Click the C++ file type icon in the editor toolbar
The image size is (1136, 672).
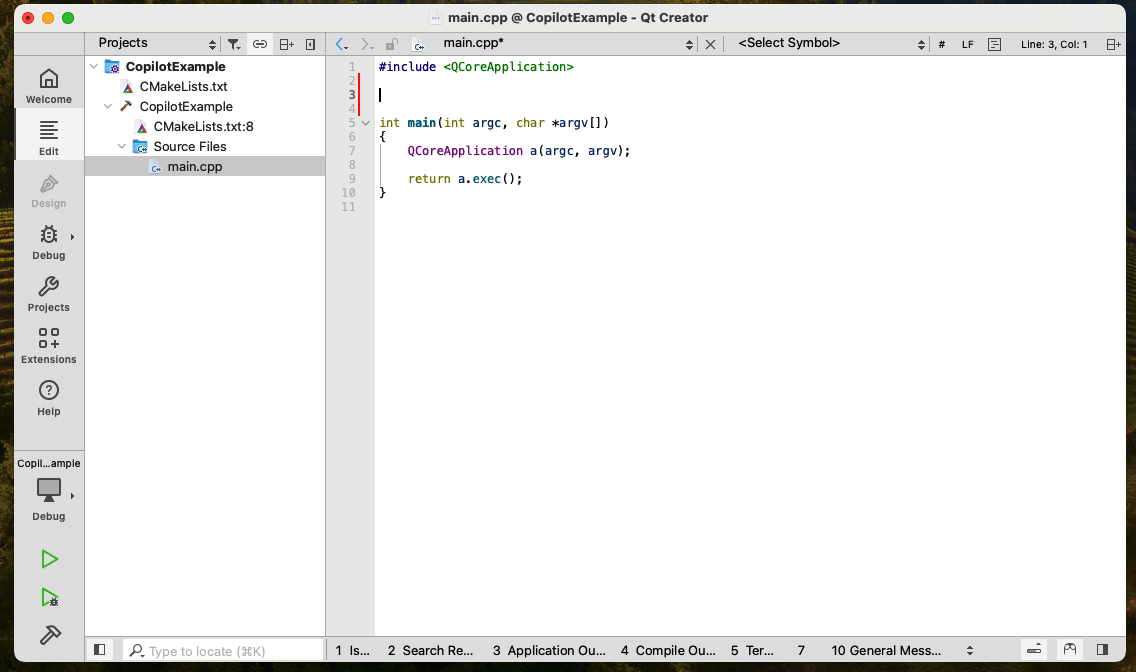tap(419, 44)
